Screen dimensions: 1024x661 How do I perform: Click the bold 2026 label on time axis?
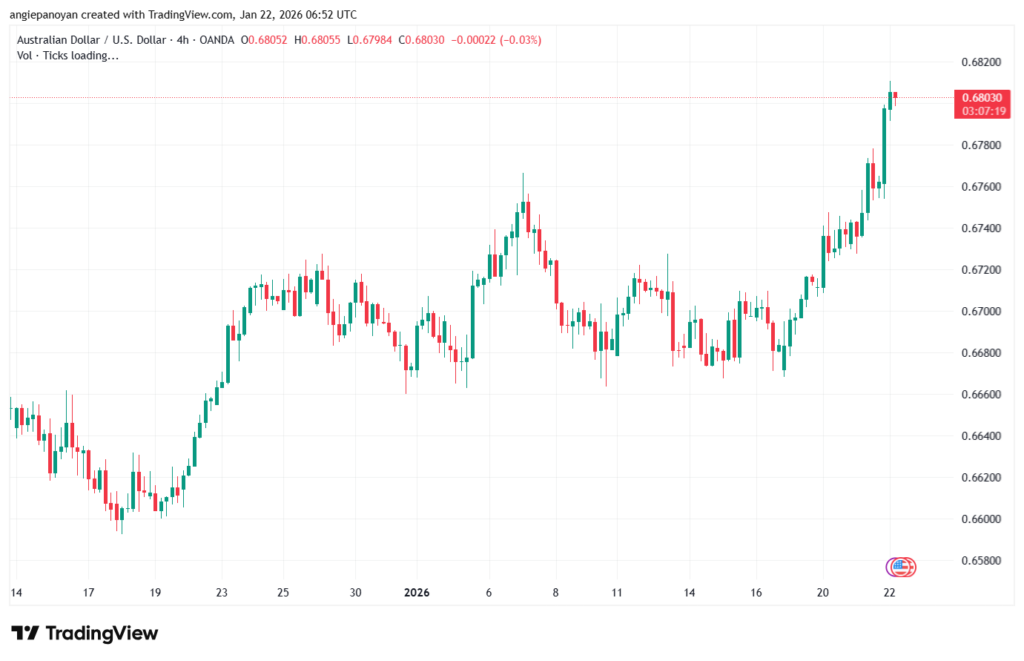416,592
